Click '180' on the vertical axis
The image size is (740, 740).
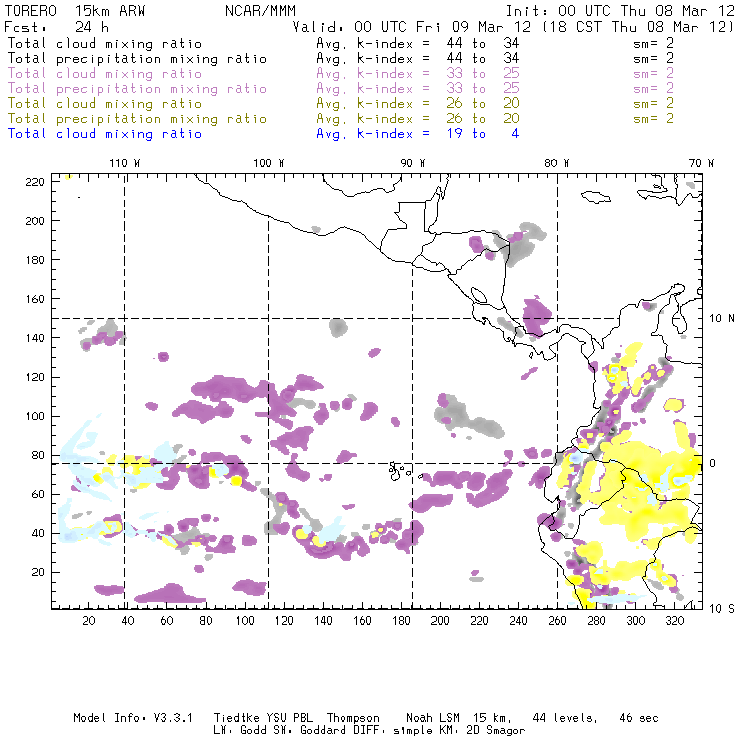tap(35, 260)
